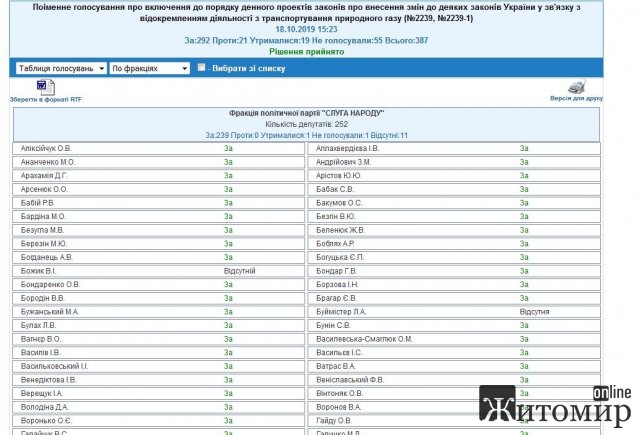The height and width of the screenshot is (435, 640).
Task: Click 'За' vote for Бородін В.В.
Action: pyautogui.click(x=228, y=298)
